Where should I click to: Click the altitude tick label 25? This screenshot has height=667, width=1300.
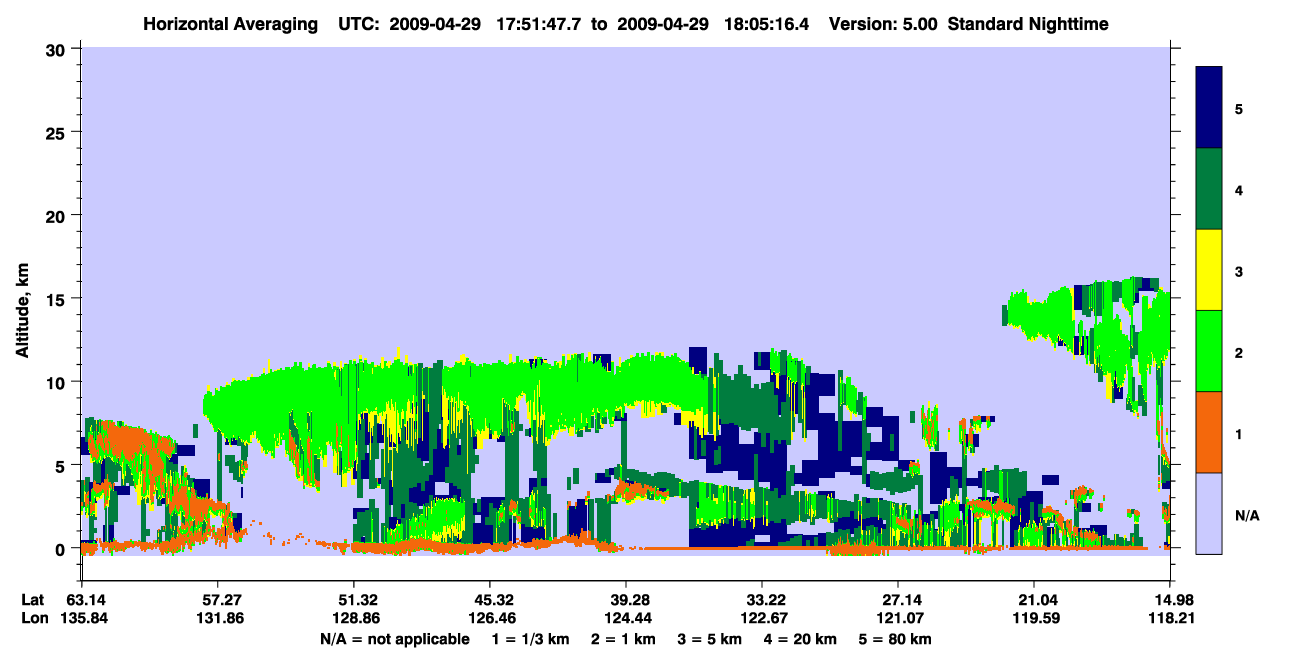(x=58, y=132)
